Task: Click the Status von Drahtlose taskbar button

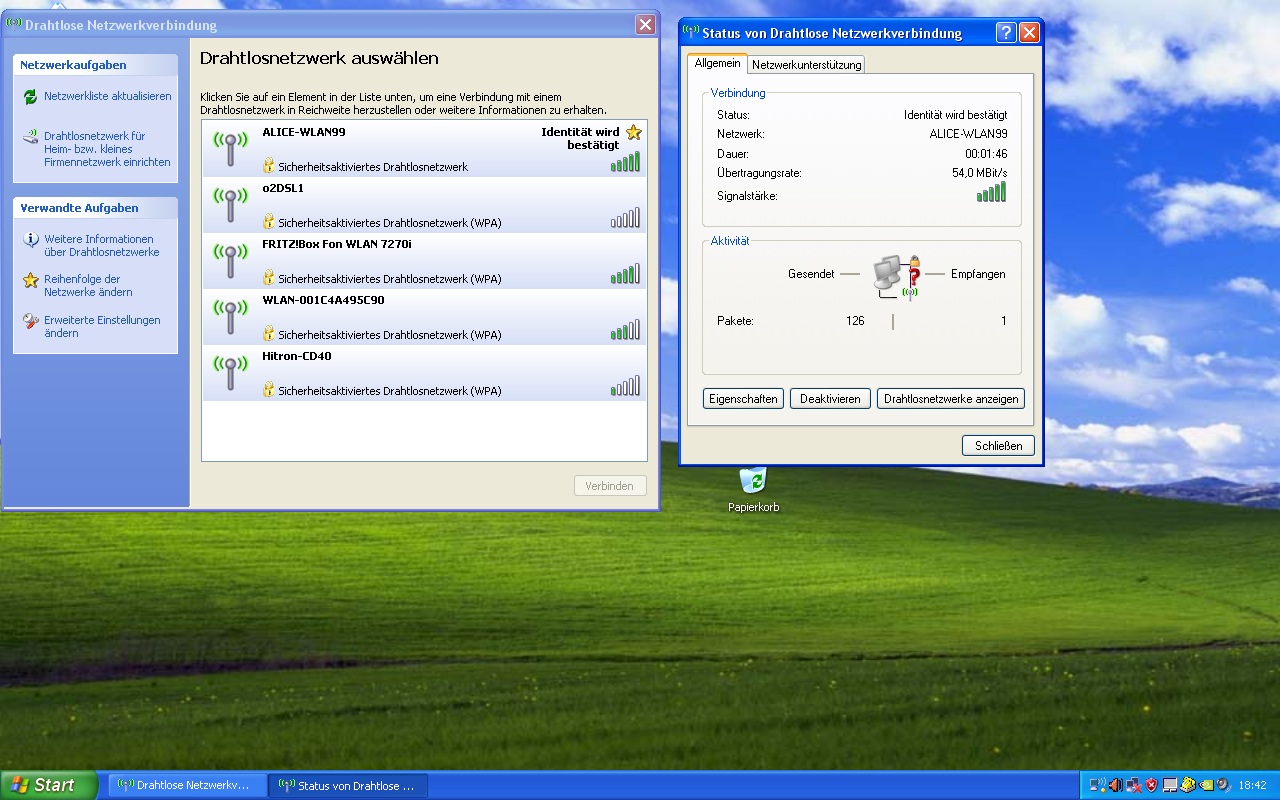Action: (348, 785)
